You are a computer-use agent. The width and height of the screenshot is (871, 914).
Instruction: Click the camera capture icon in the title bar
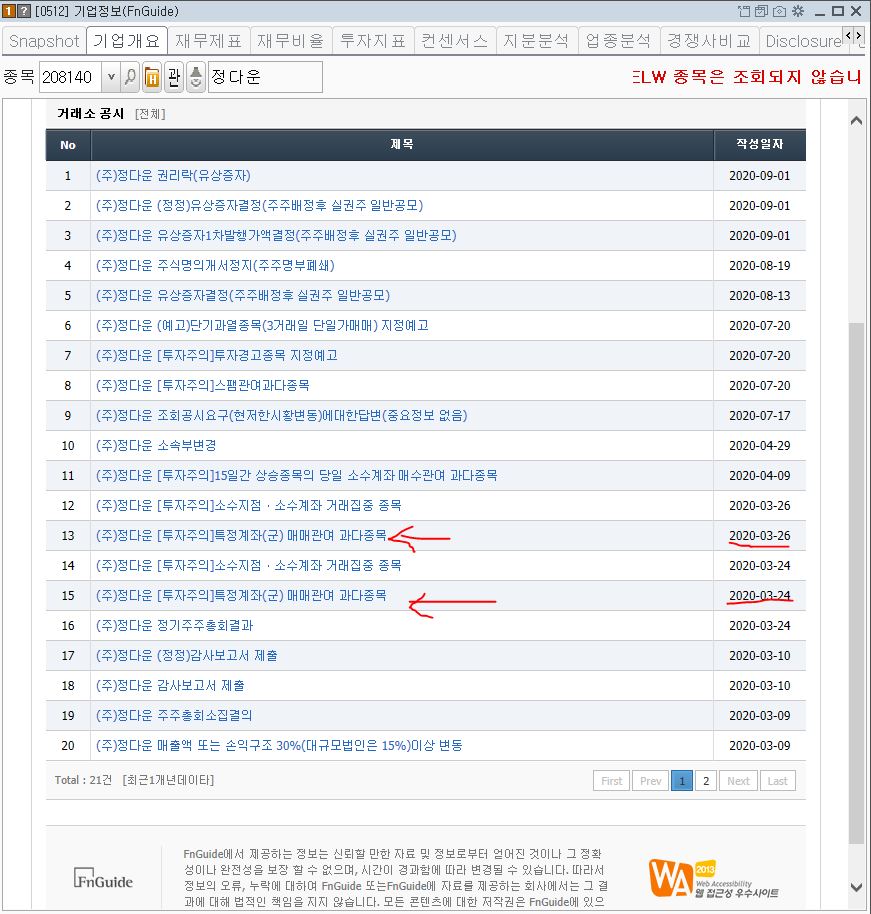[779, 11]
